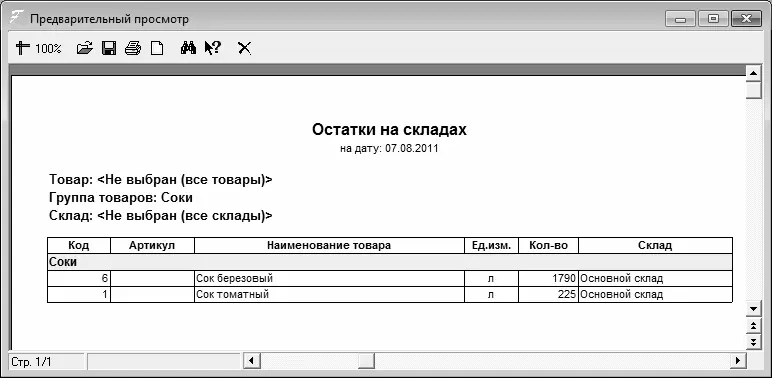The image size is (772, 378).
Task: Click the 'Соки' group row
Action: [390, 262]
